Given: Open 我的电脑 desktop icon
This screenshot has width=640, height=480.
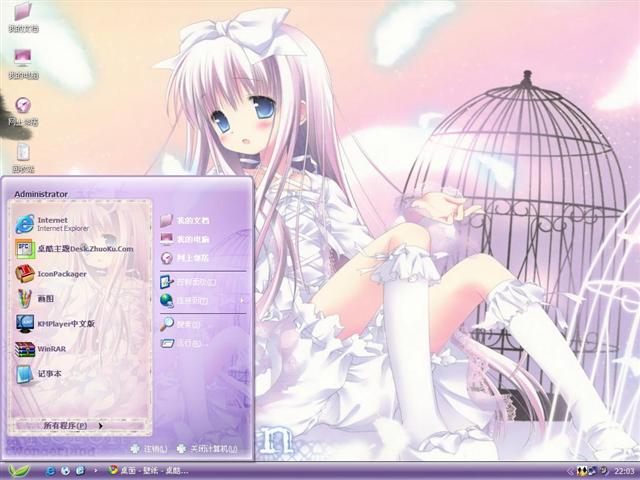Looking at the screenshot, I should pyautogui.click(x=22, y=62).
